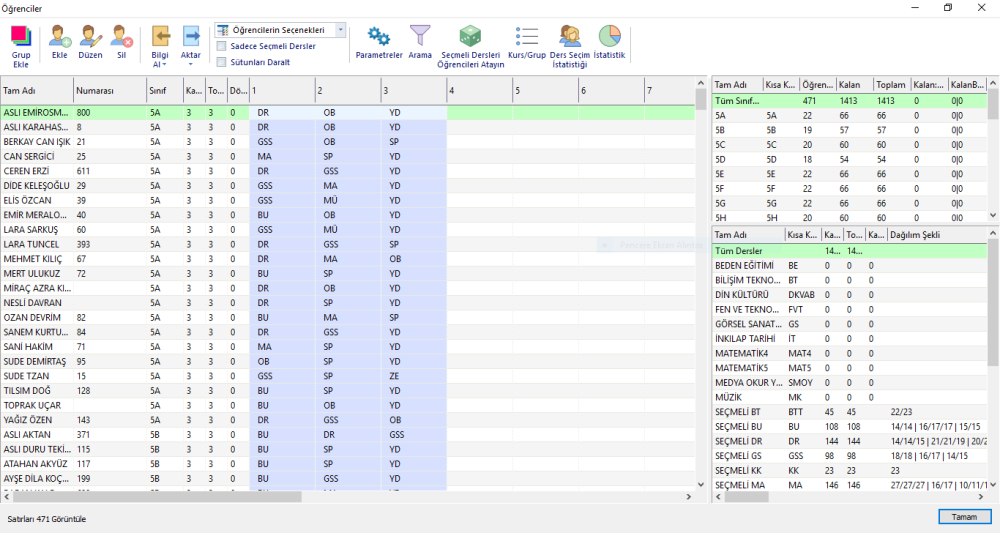Show İstatistik pie chart

coord(609,38)
